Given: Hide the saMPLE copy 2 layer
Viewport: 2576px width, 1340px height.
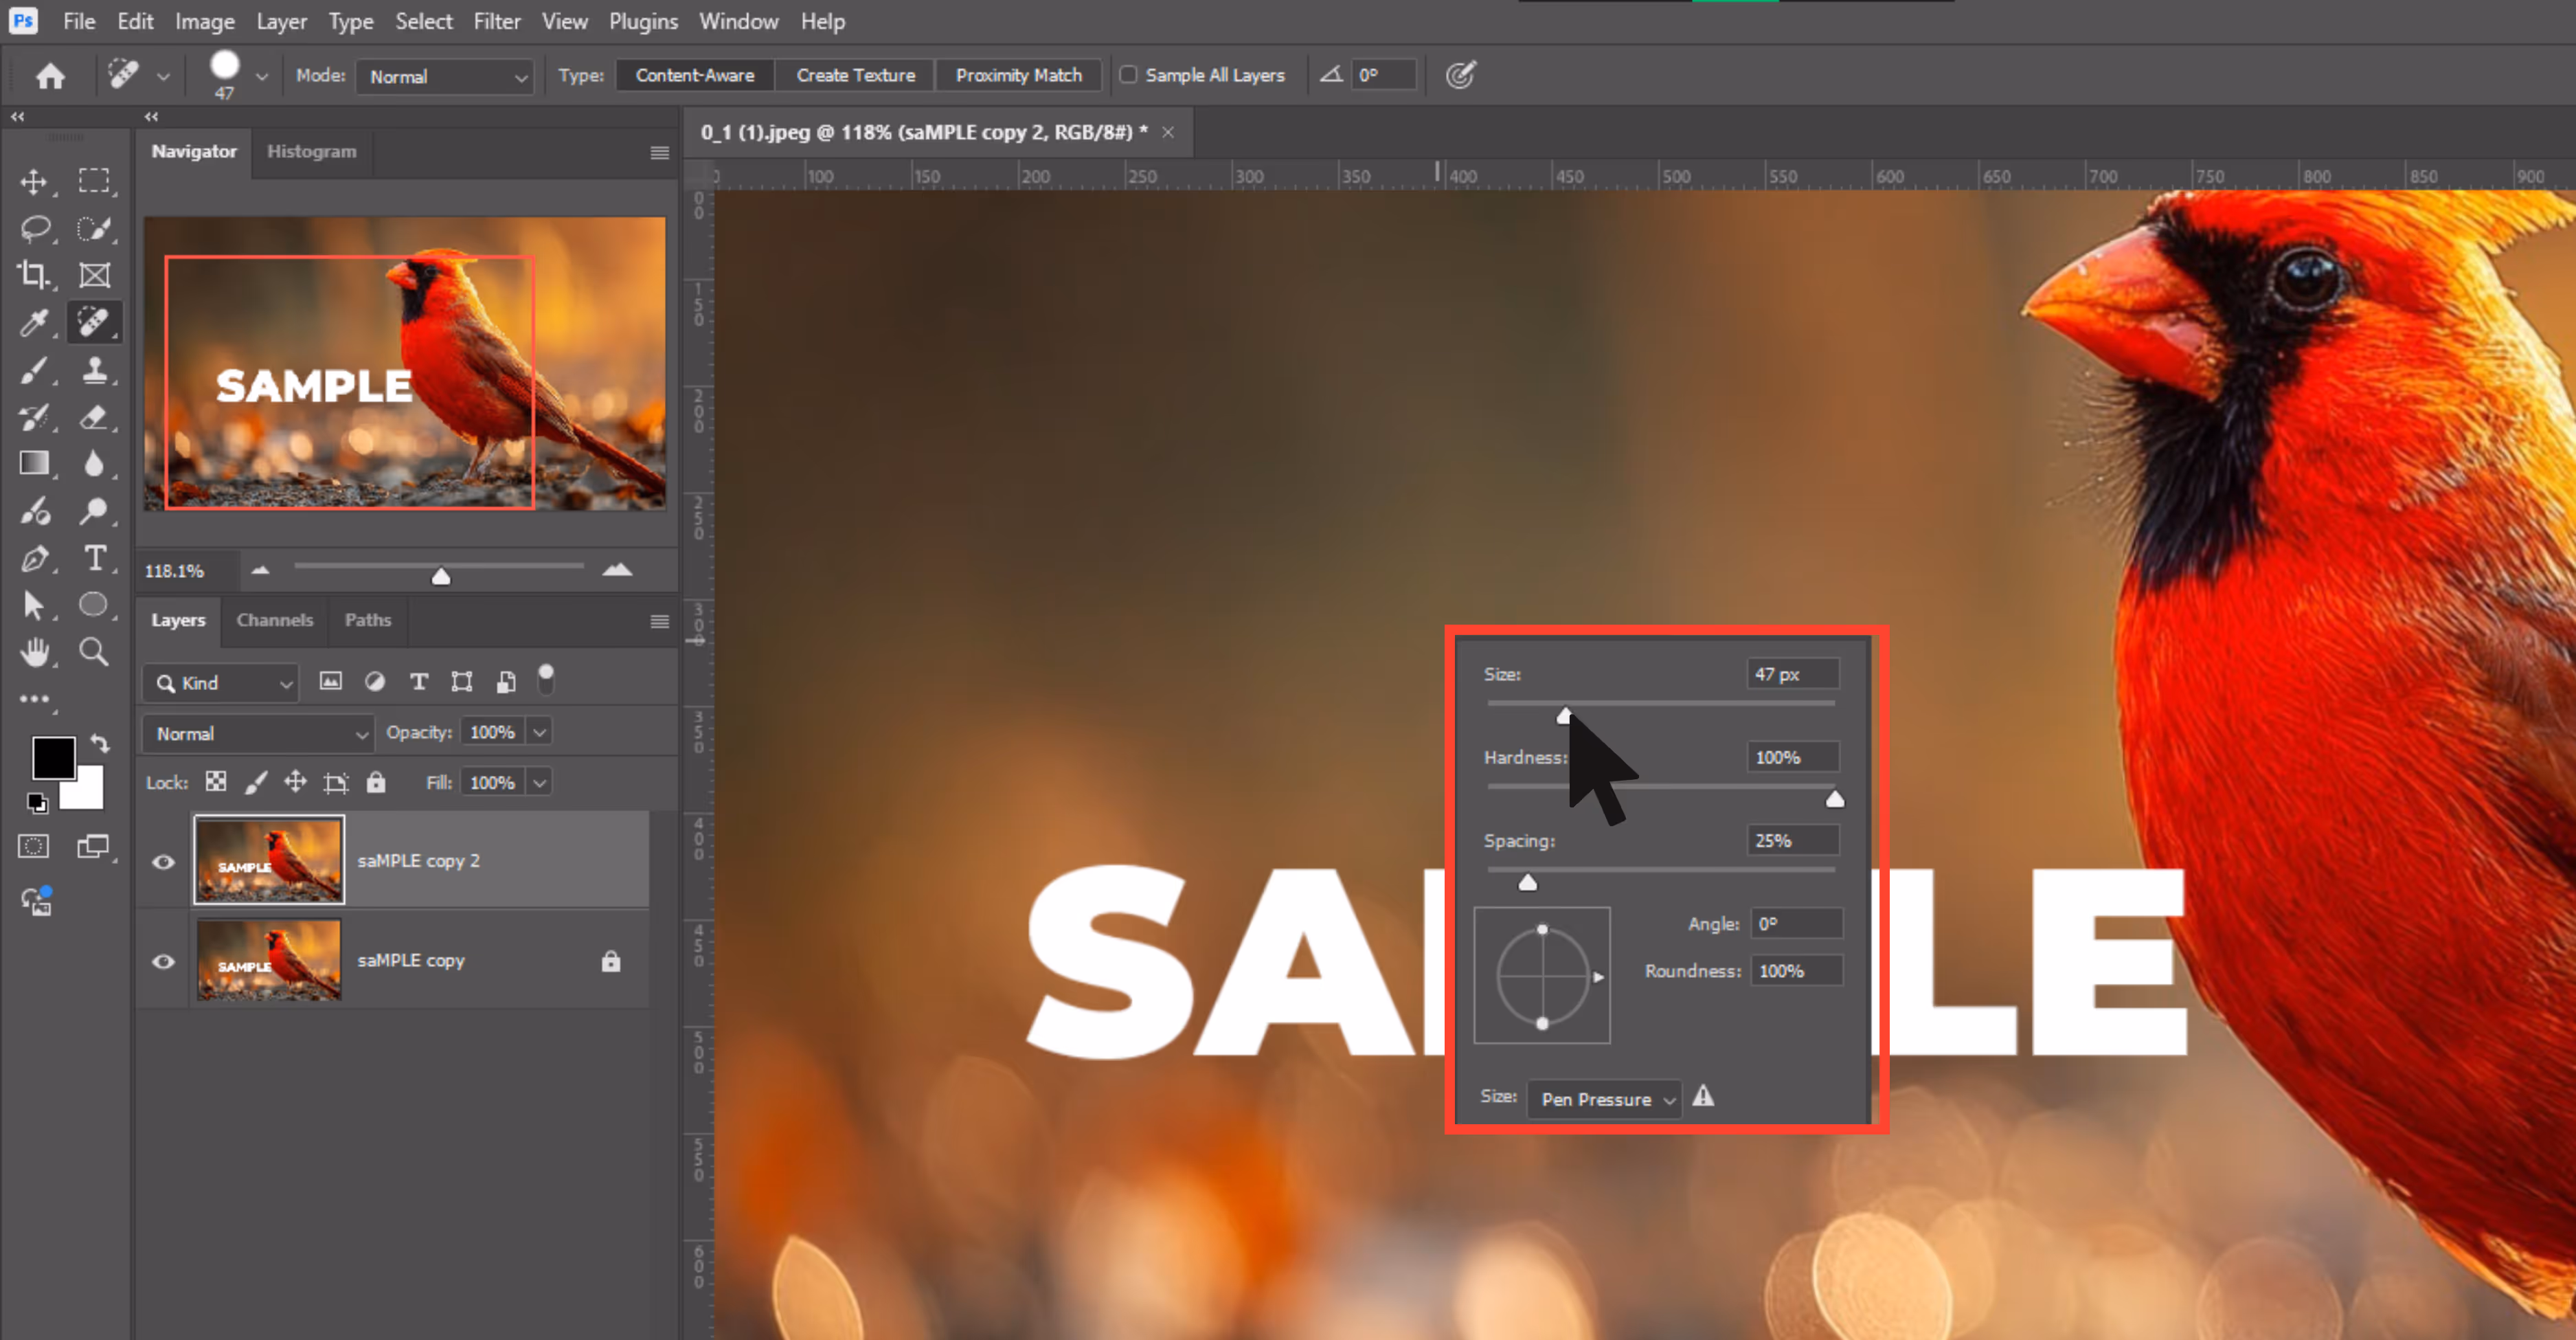Looking at the screenshot, I should point(163,861).
